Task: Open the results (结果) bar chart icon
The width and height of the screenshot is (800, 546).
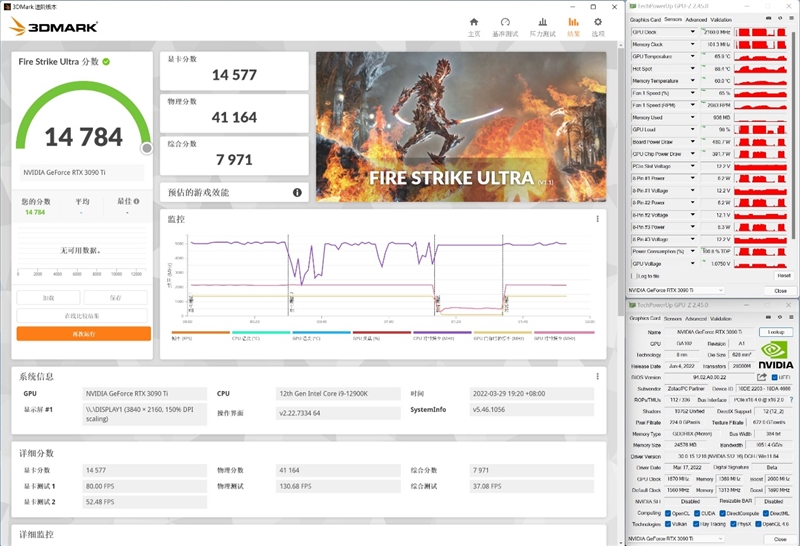Action: pos(573,22)
